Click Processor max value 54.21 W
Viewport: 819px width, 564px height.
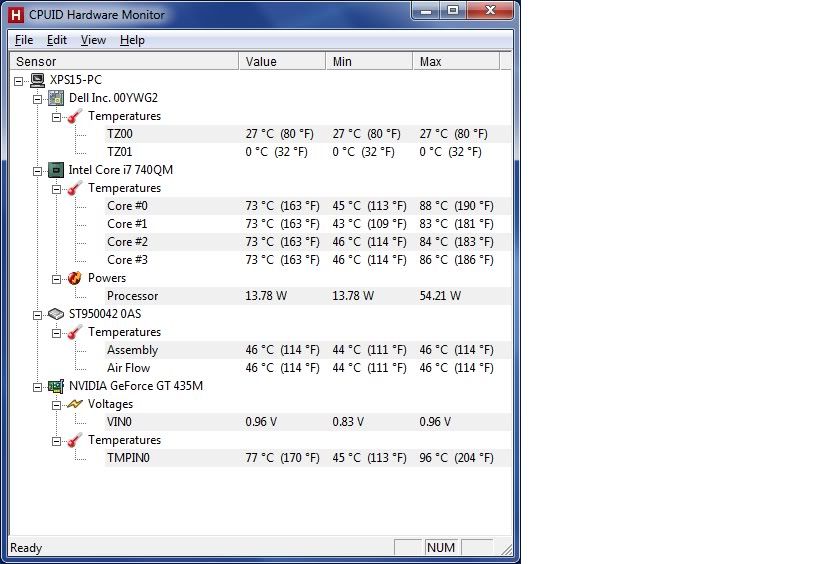point(440,296)
